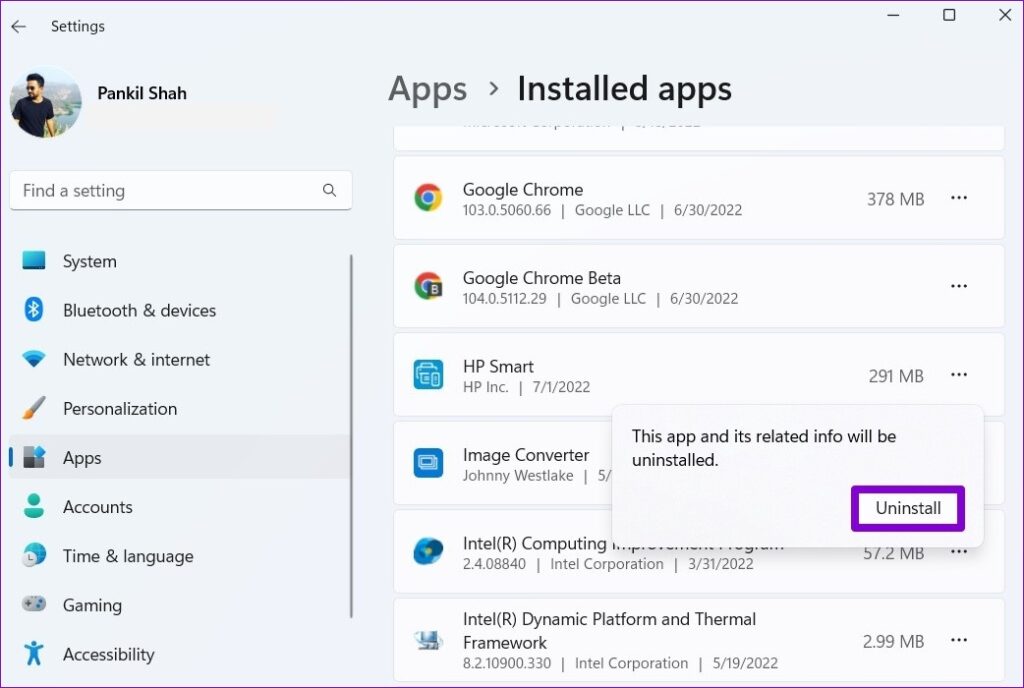Open the three-dot menu for Google Chrome
1024x688 pixels.
point(959,198)
